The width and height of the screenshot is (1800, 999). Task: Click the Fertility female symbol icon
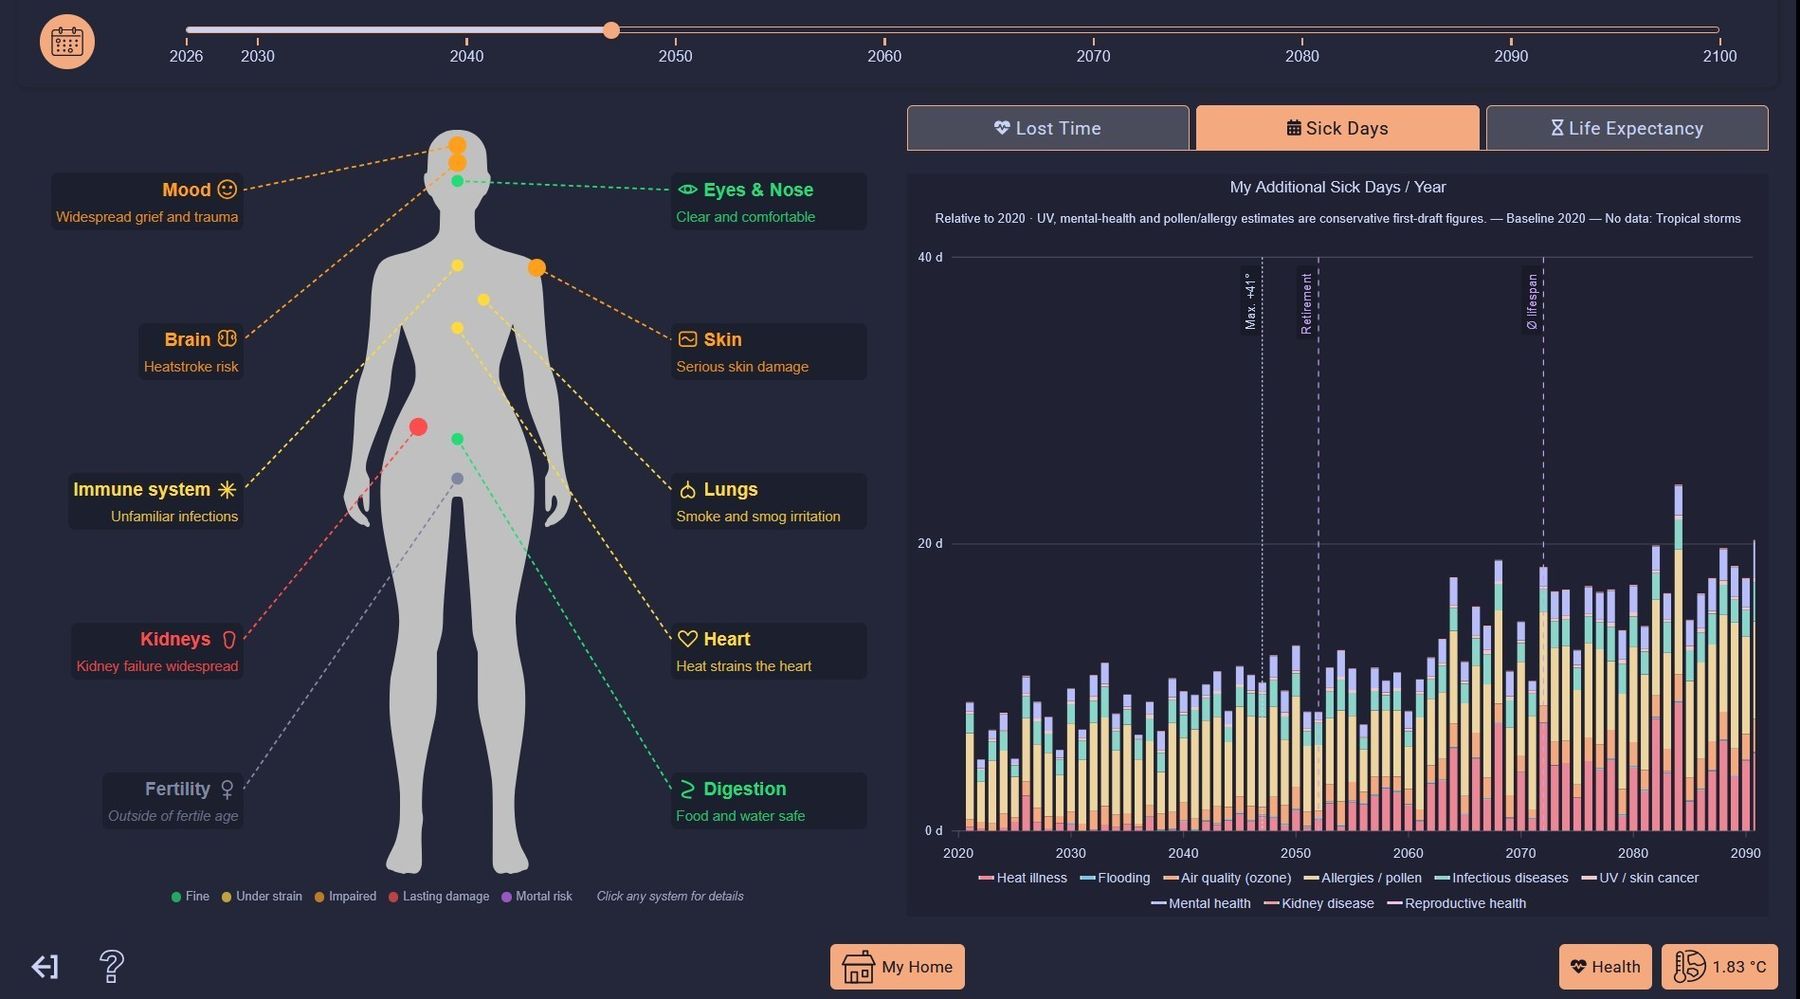[227, 789]
